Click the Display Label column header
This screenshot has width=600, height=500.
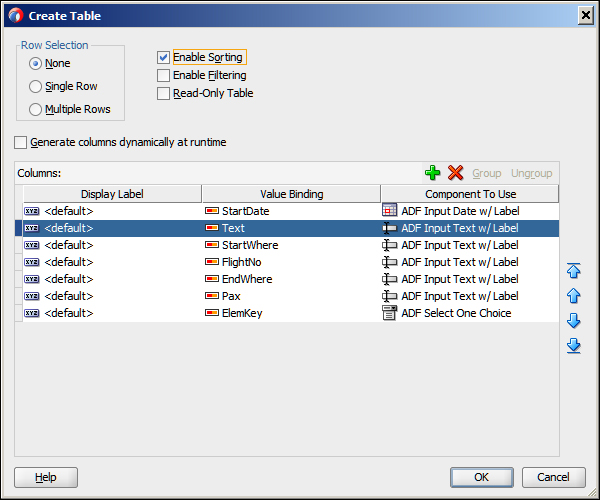coord(112,194)
